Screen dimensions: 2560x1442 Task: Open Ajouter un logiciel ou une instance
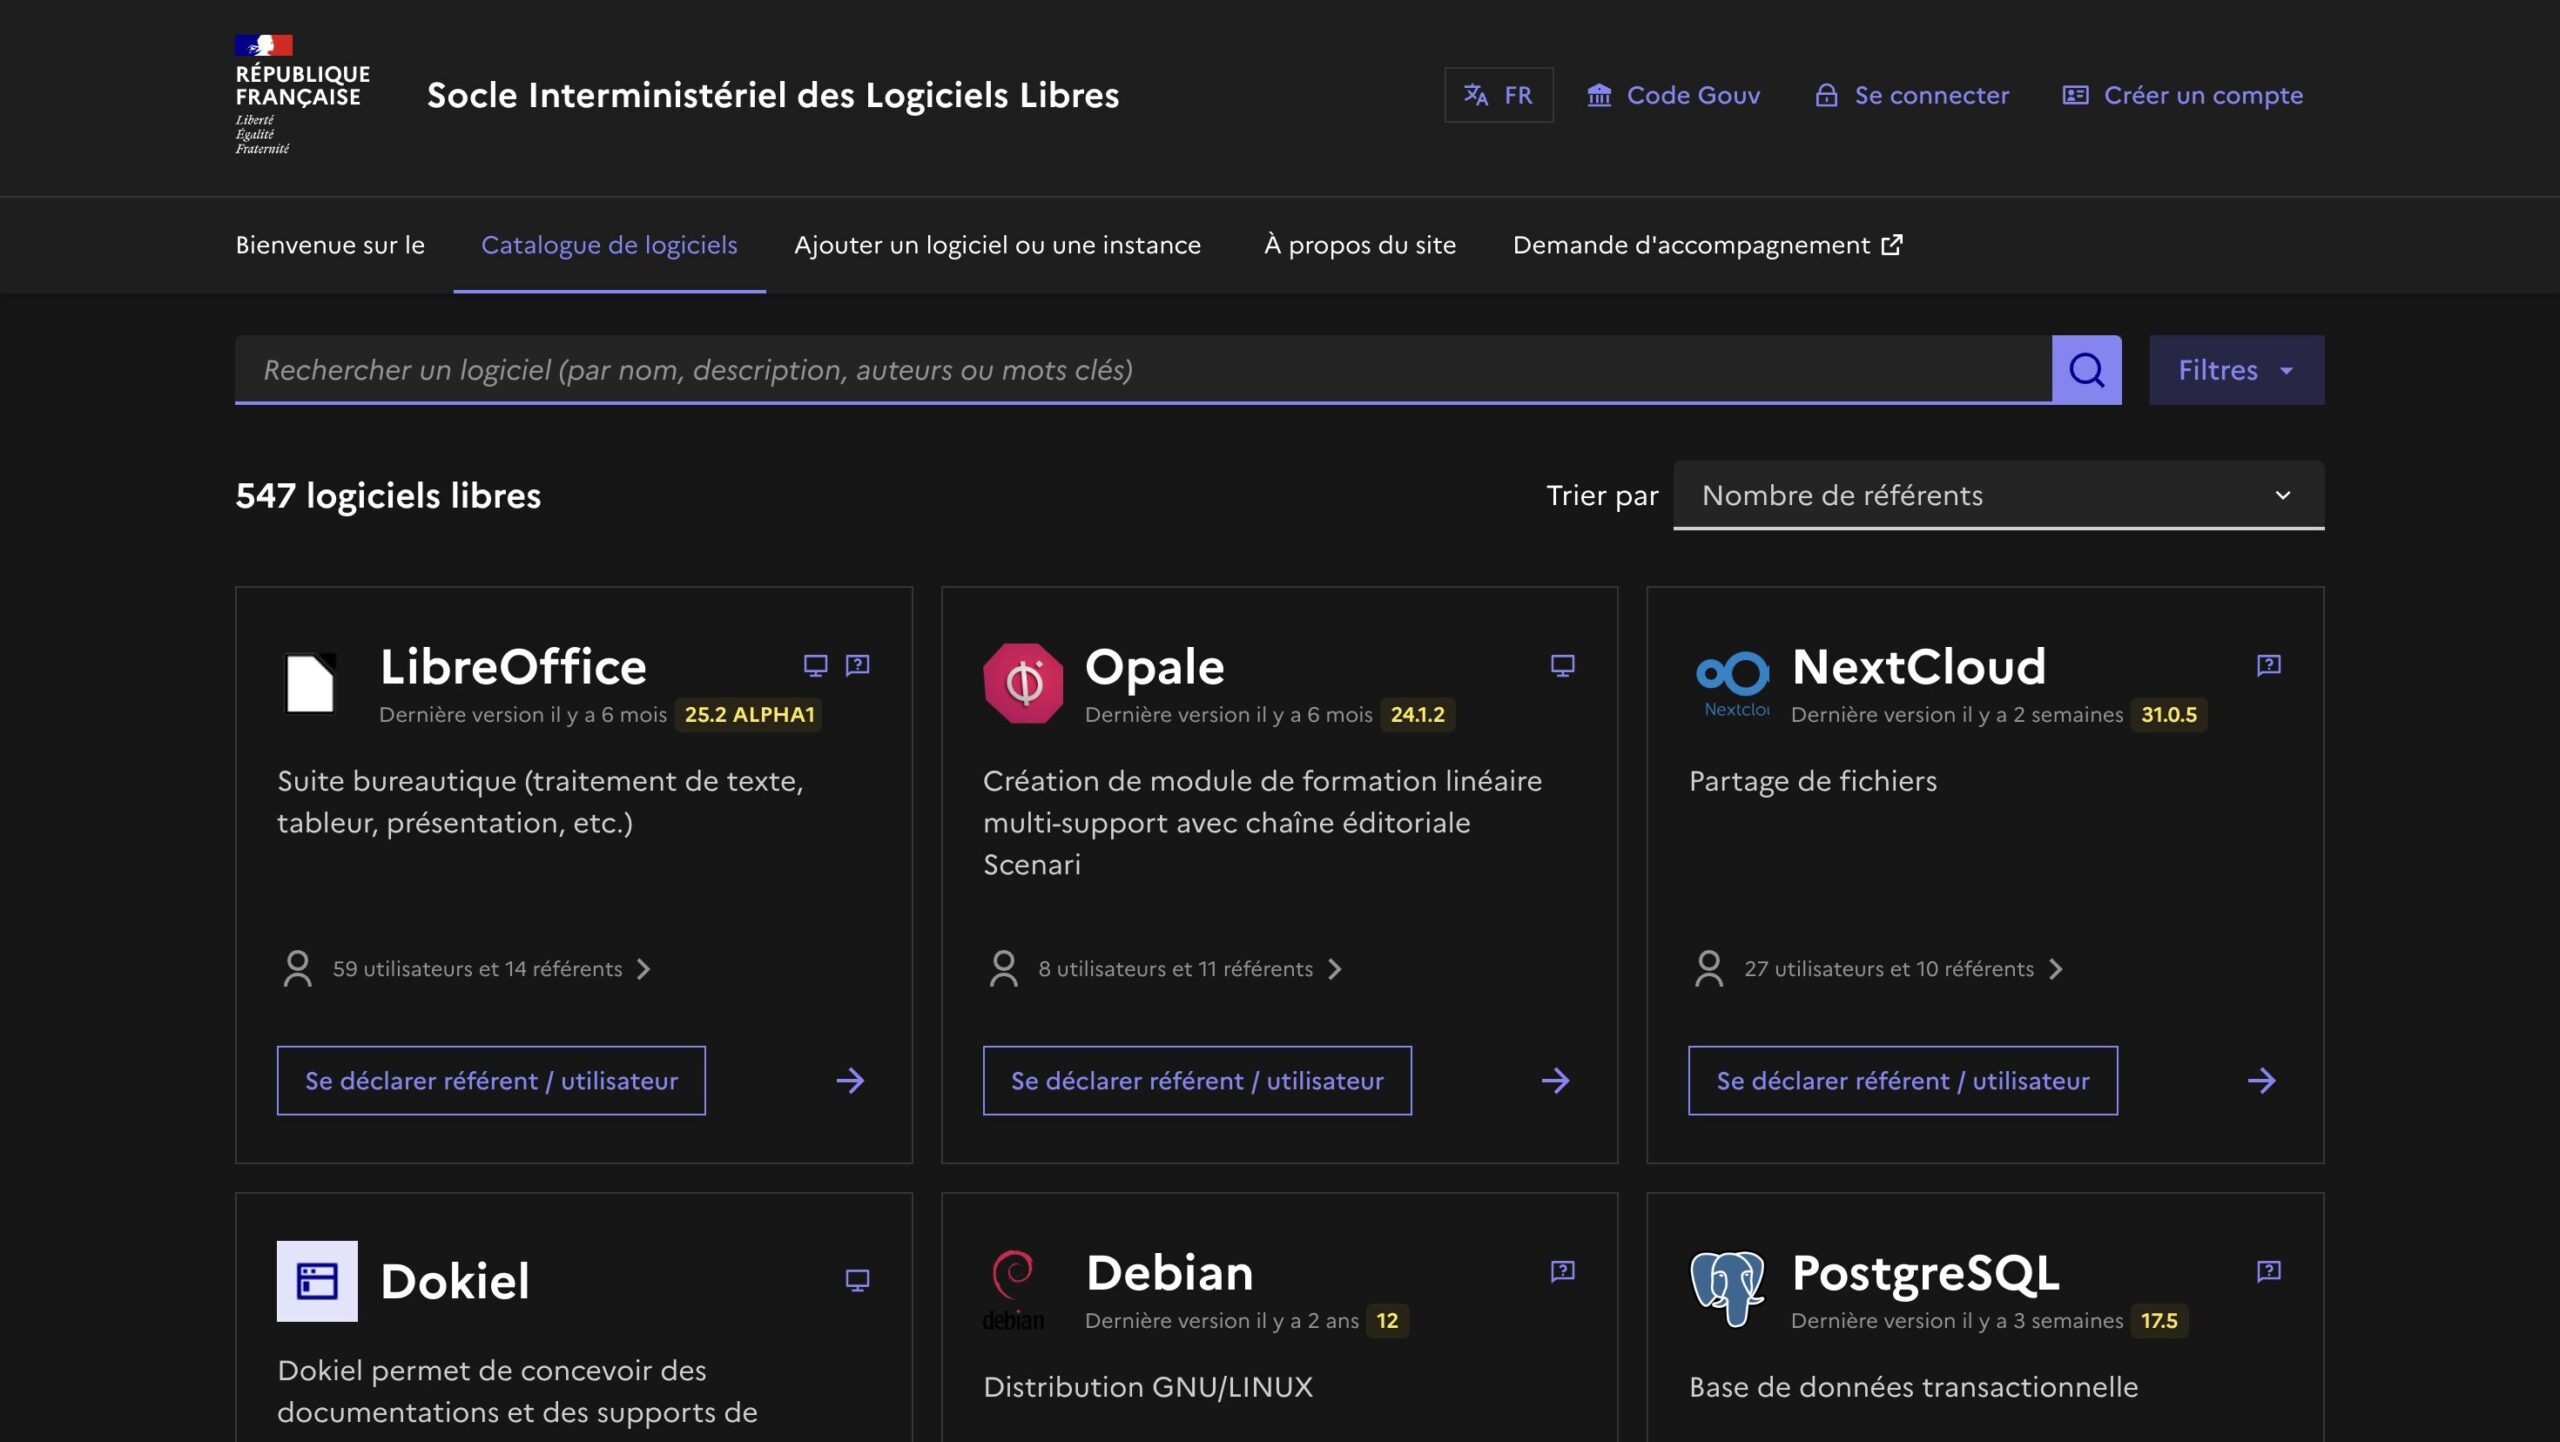tap(997, 245)
